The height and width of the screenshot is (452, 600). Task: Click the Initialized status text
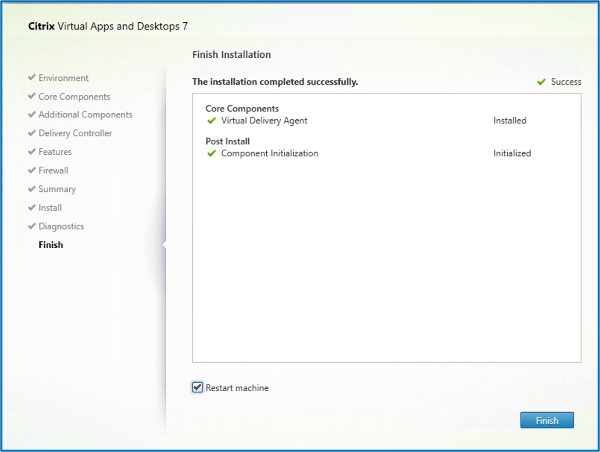512,153
